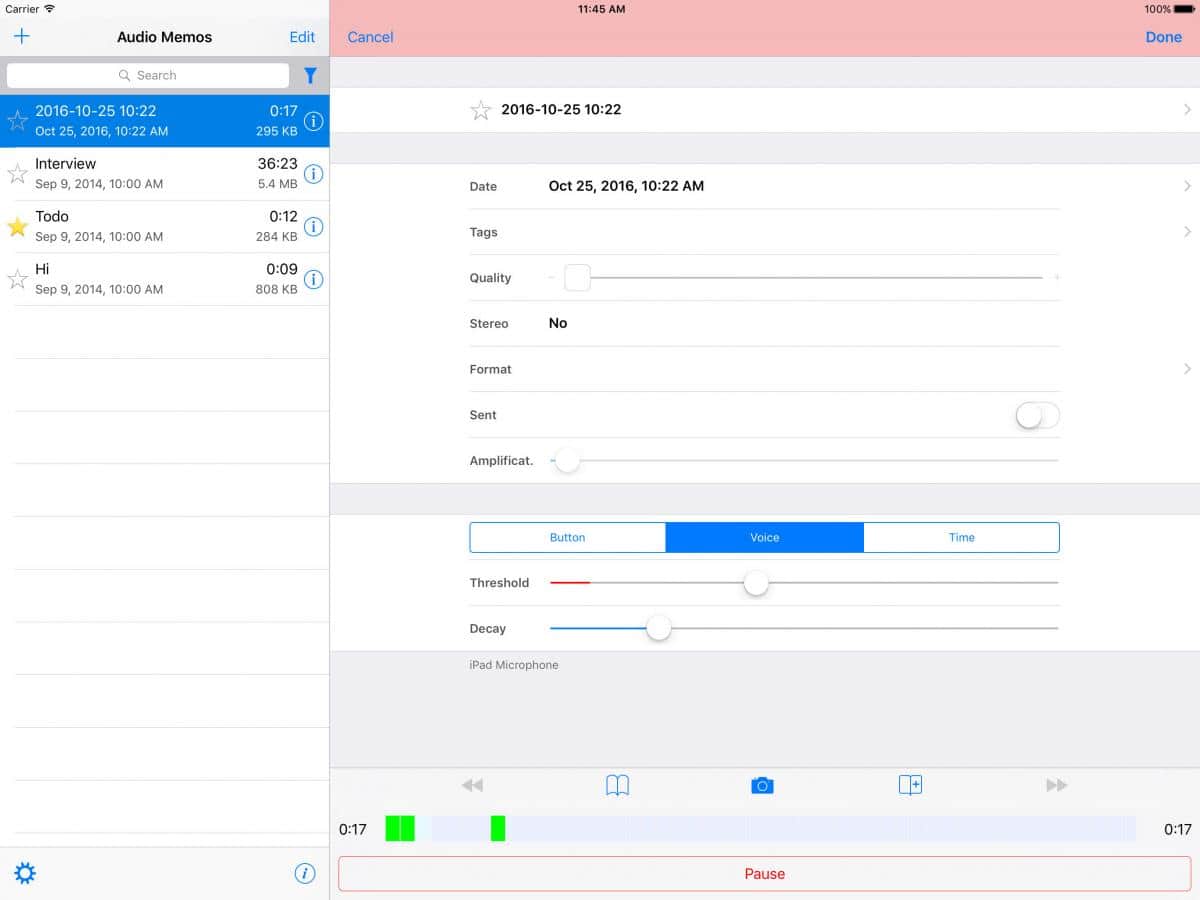The width and height of the screenshot is (1200, 900).
Task: Switch to the Time trigger segment
Action: click(961, 538)
